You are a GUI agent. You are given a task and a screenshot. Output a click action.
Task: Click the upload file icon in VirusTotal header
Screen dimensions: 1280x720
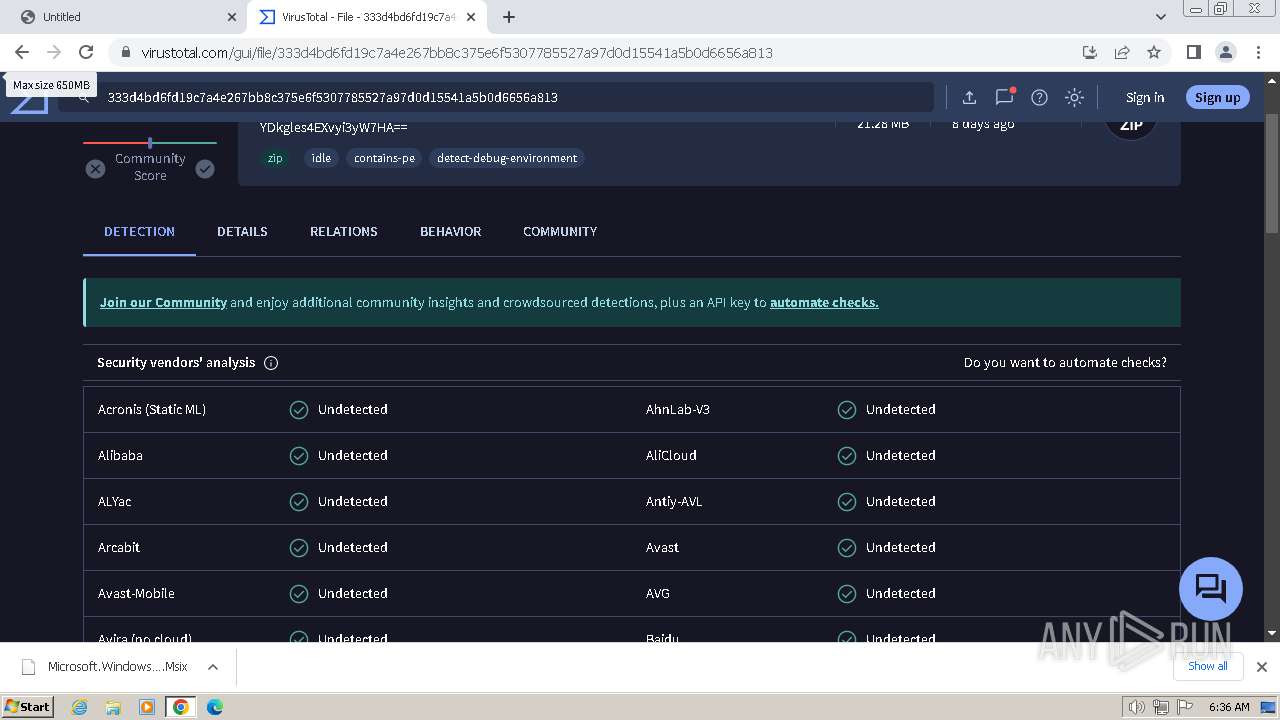pos(969,97)
